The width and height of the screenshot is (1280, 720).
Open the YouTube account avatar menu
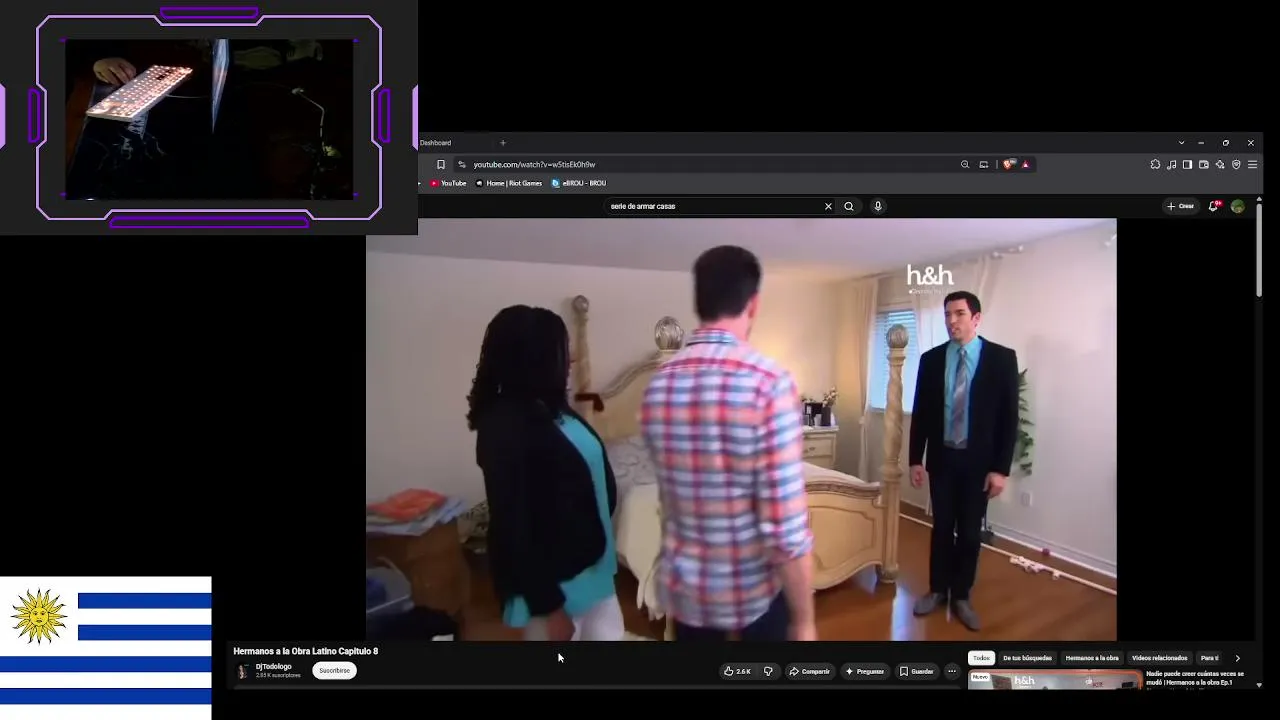[1238, 207]
